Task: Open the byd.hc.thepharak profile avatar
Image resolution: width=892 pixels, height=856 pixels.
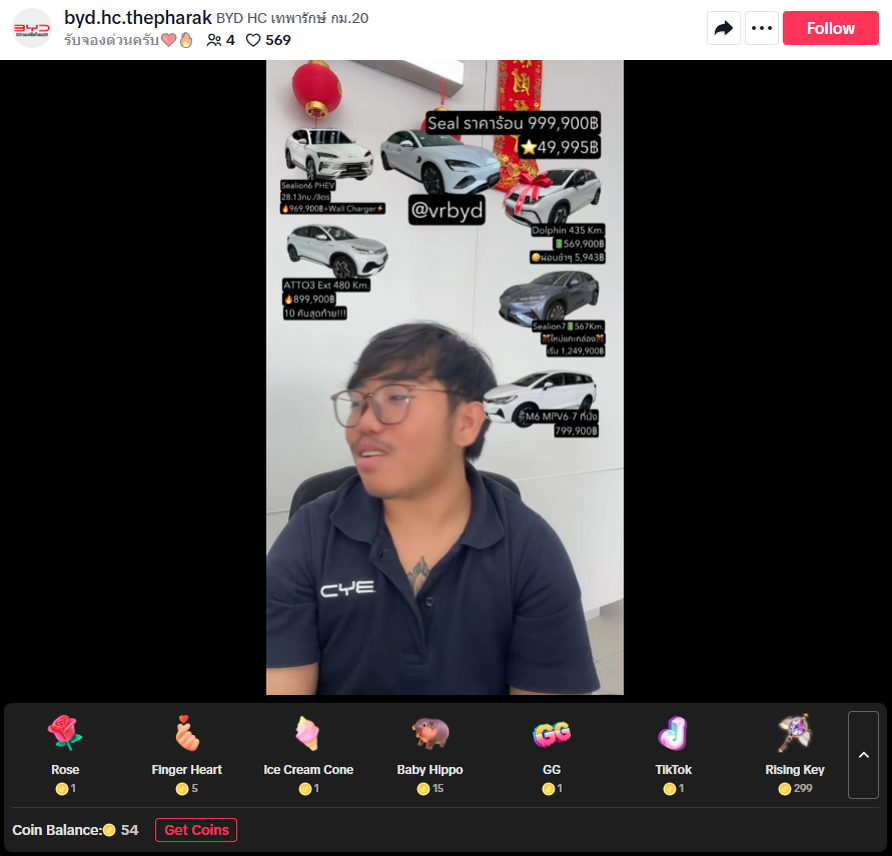Action: 32,28
